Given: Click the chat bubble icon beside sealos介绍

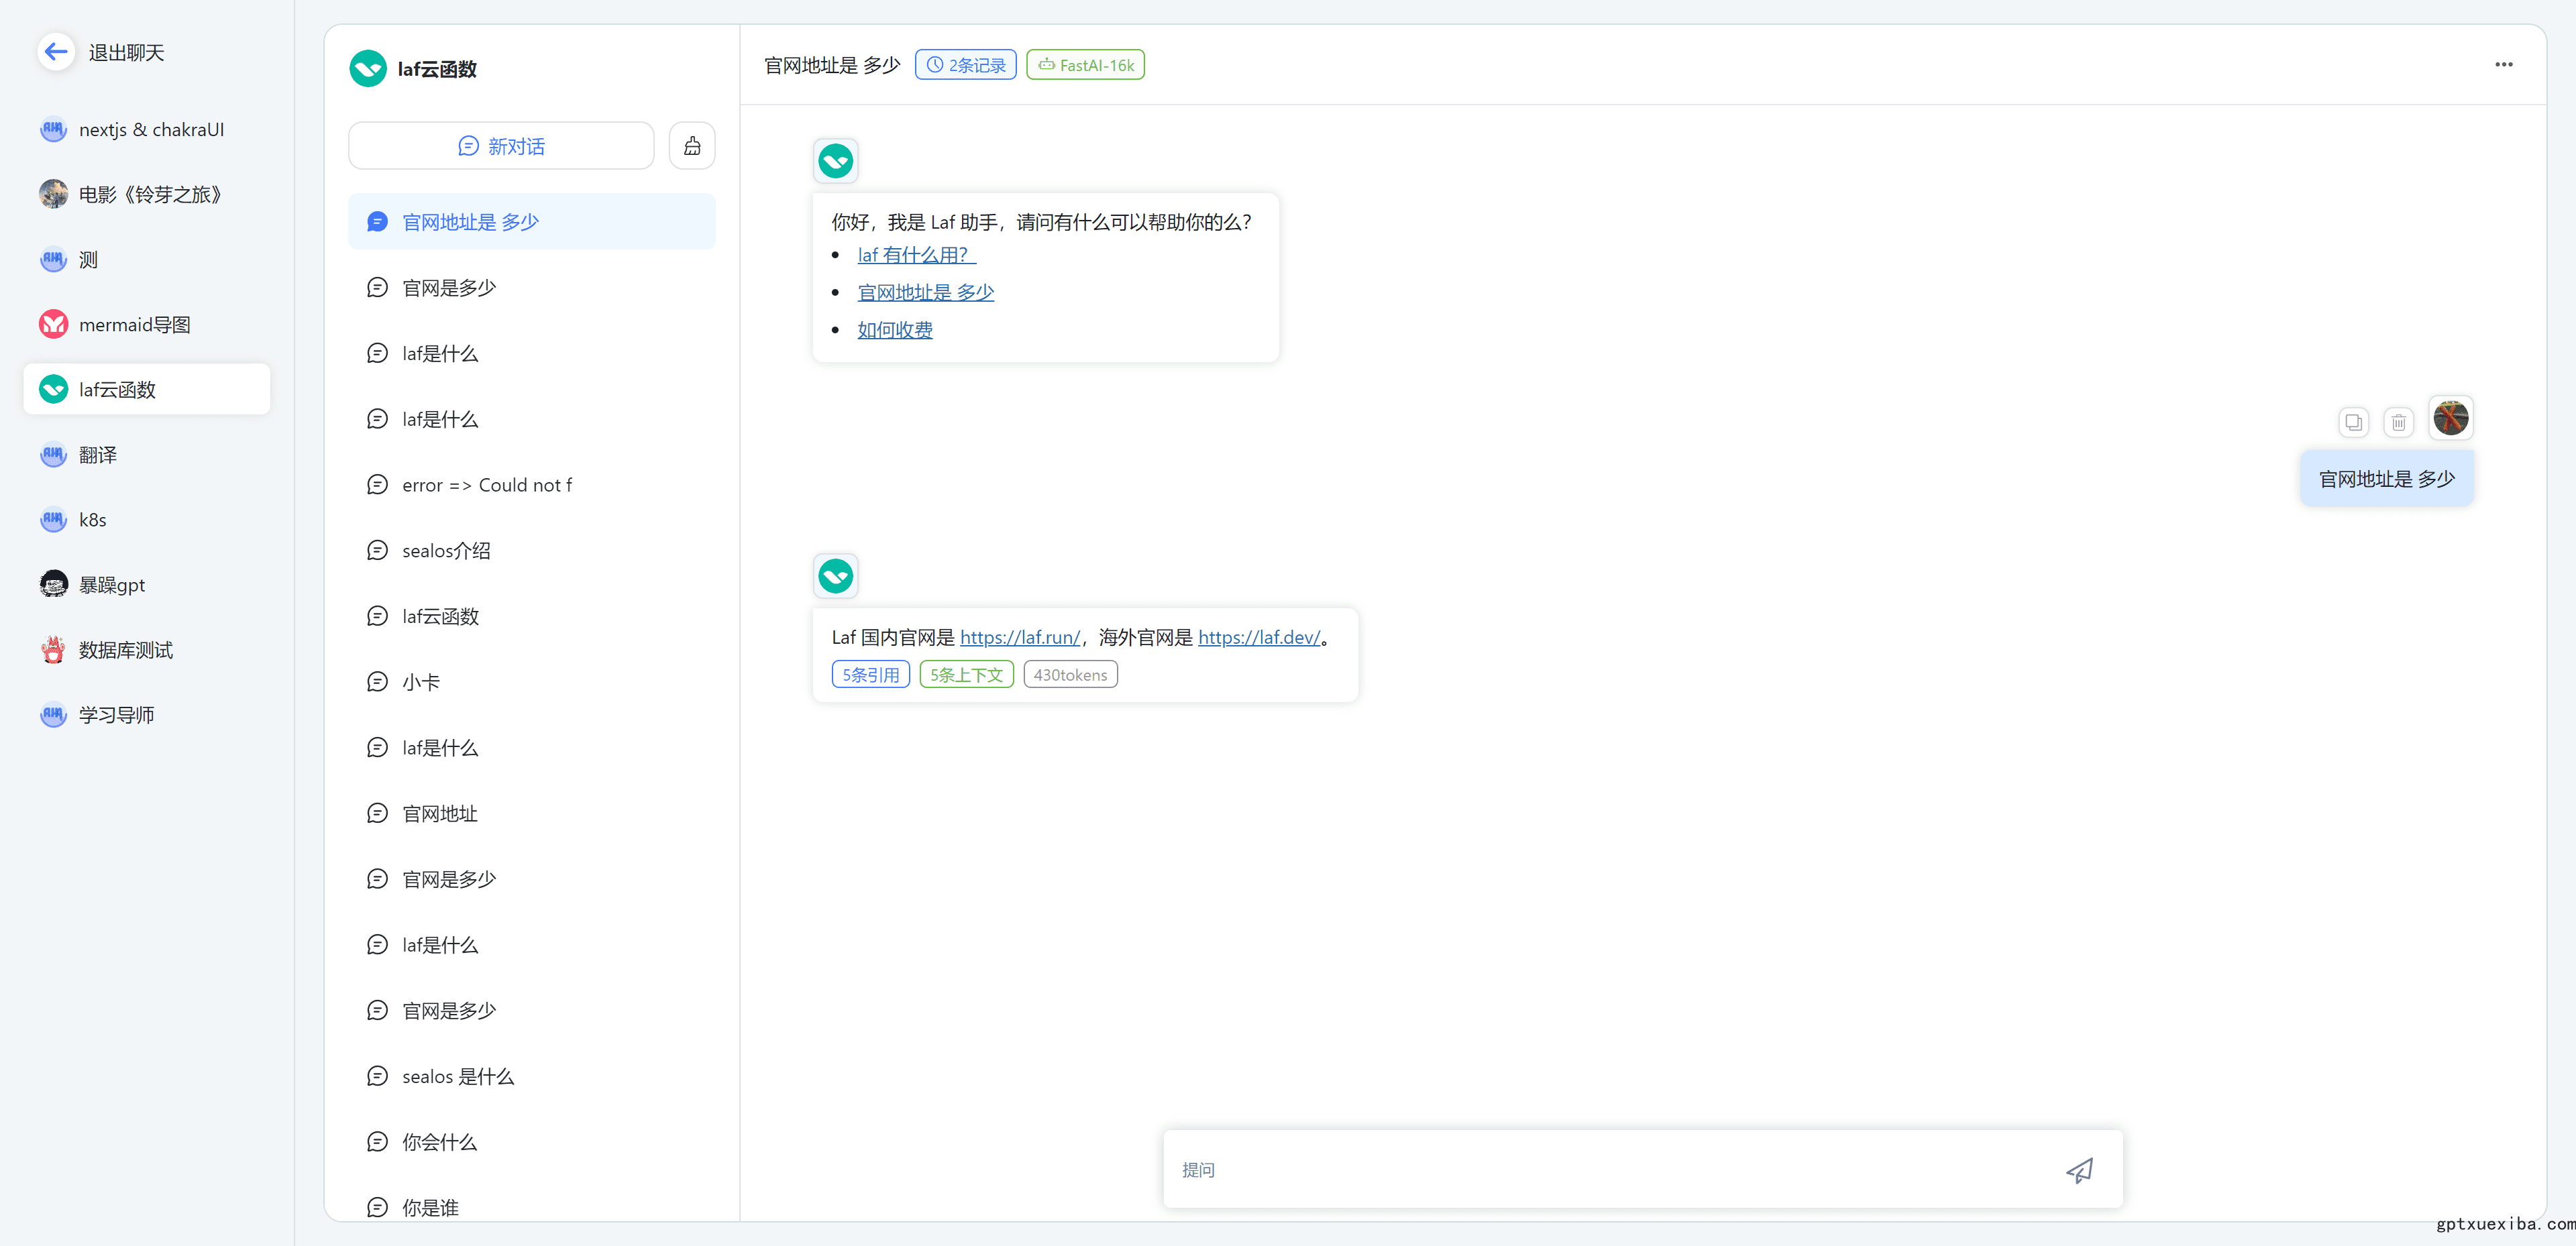Looking at the screenshot, I should click(377, 550).
